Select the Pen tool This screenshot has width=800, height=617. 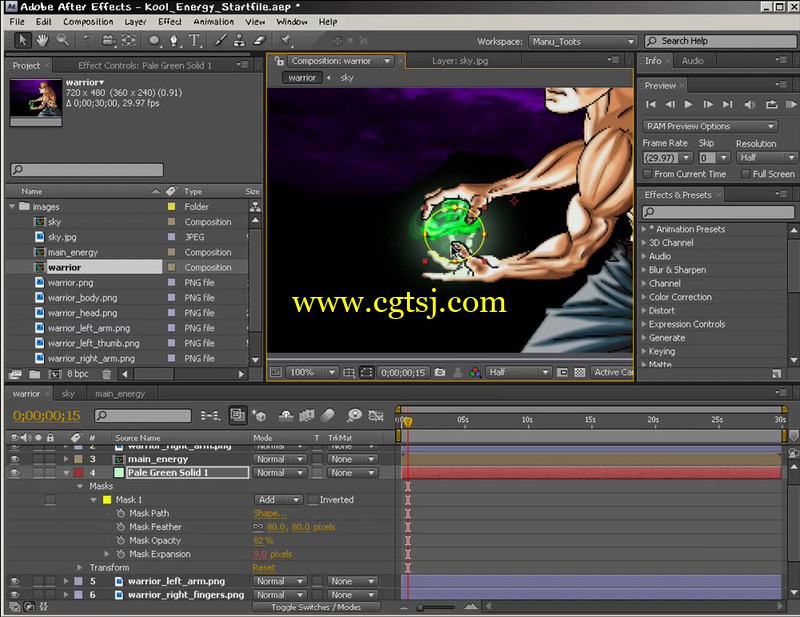pyautogui.click(x=174, y=41)
